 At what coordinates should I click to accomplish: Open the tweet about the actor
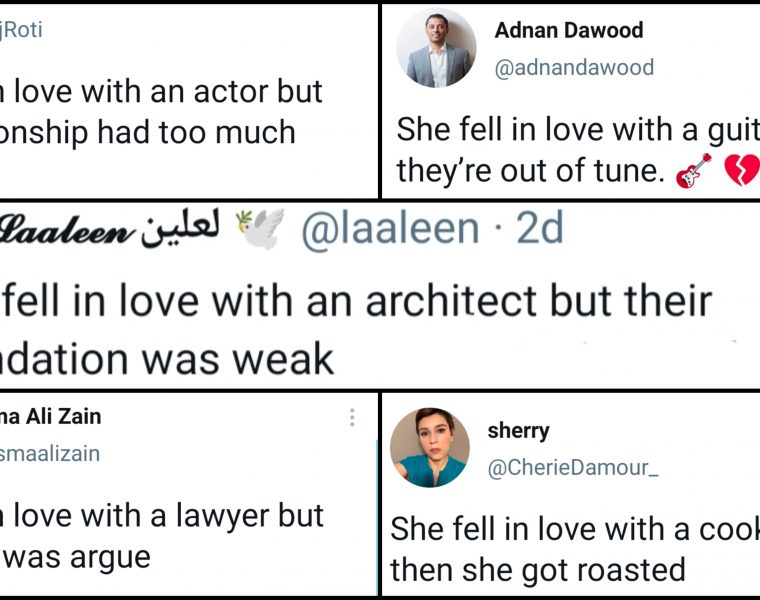pos(160,111)
